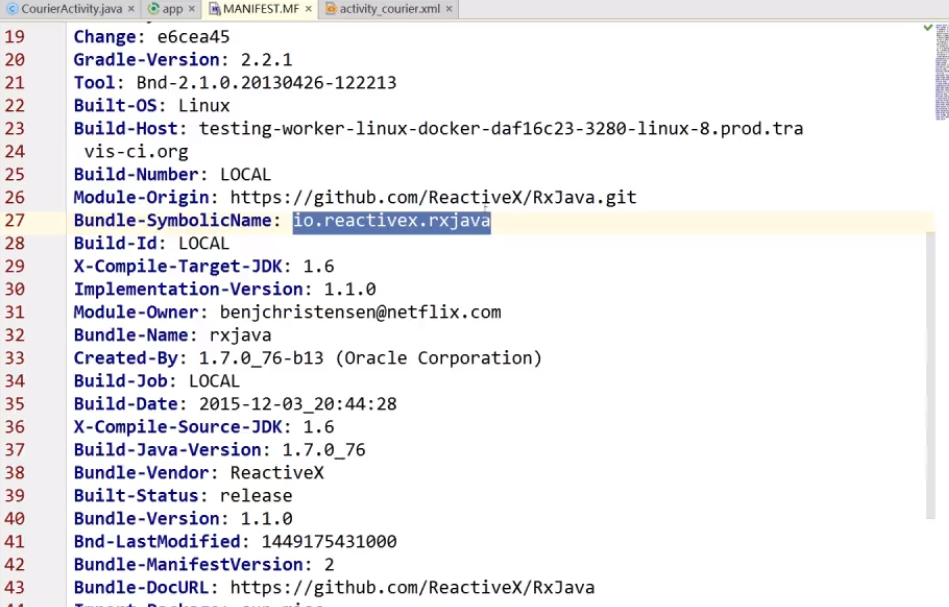Screen dimensions: 949x607
Task: Click the Tool value Bnd-2.1.0.20130426-122213
Action: pos(266,83)
